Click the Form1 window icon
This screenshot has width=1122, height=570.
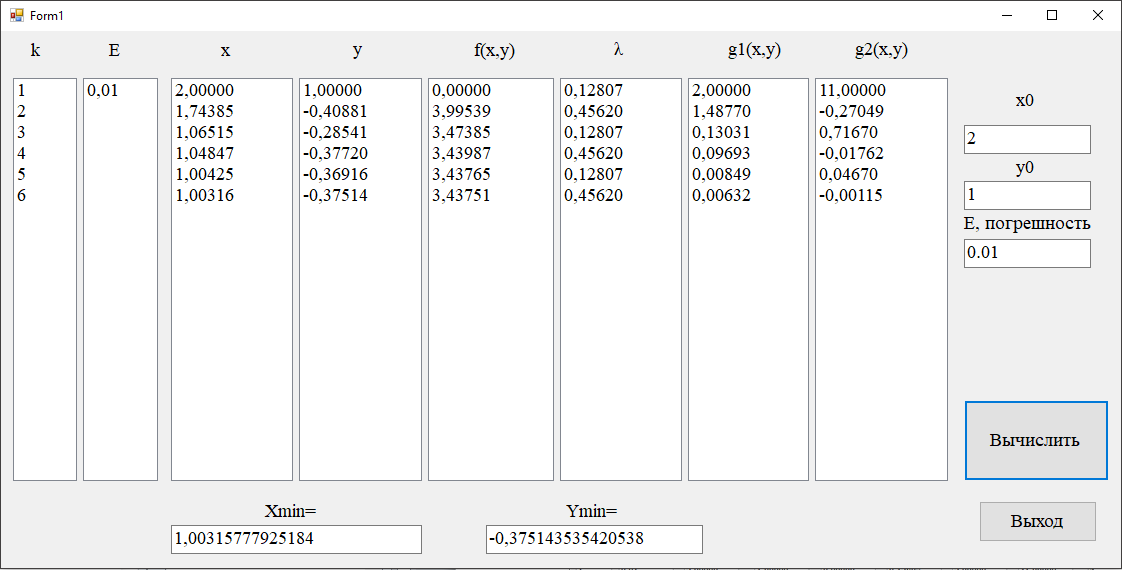point(16,15)
